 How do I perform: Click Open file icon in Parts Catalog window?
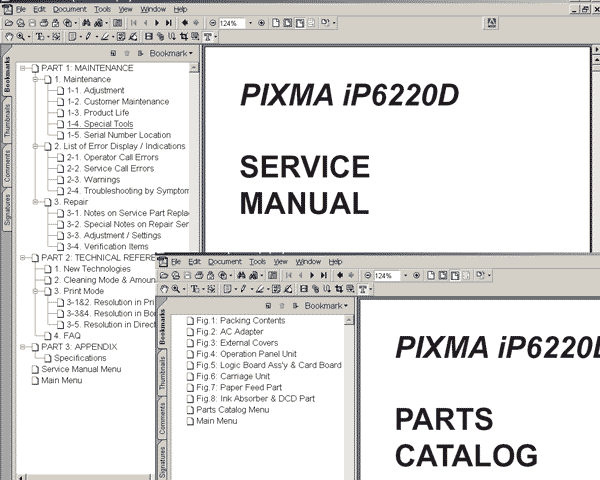[x=164, y=275]
